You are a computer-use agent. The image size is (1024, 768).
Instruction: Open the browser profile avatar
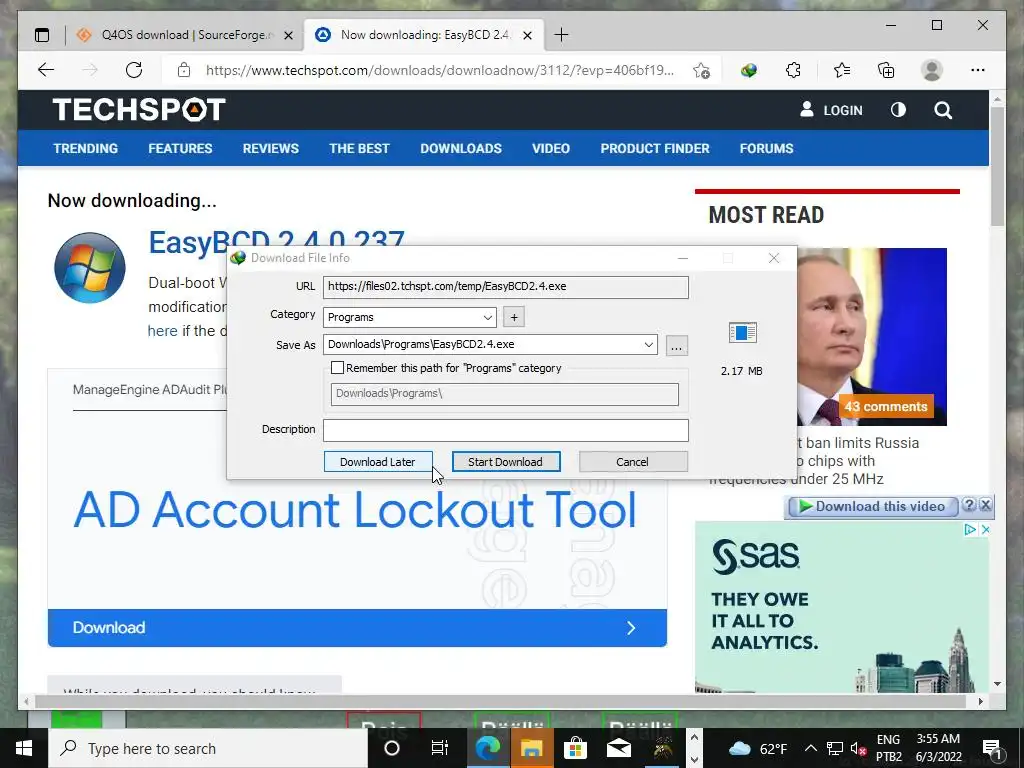(x=932, y=70)
